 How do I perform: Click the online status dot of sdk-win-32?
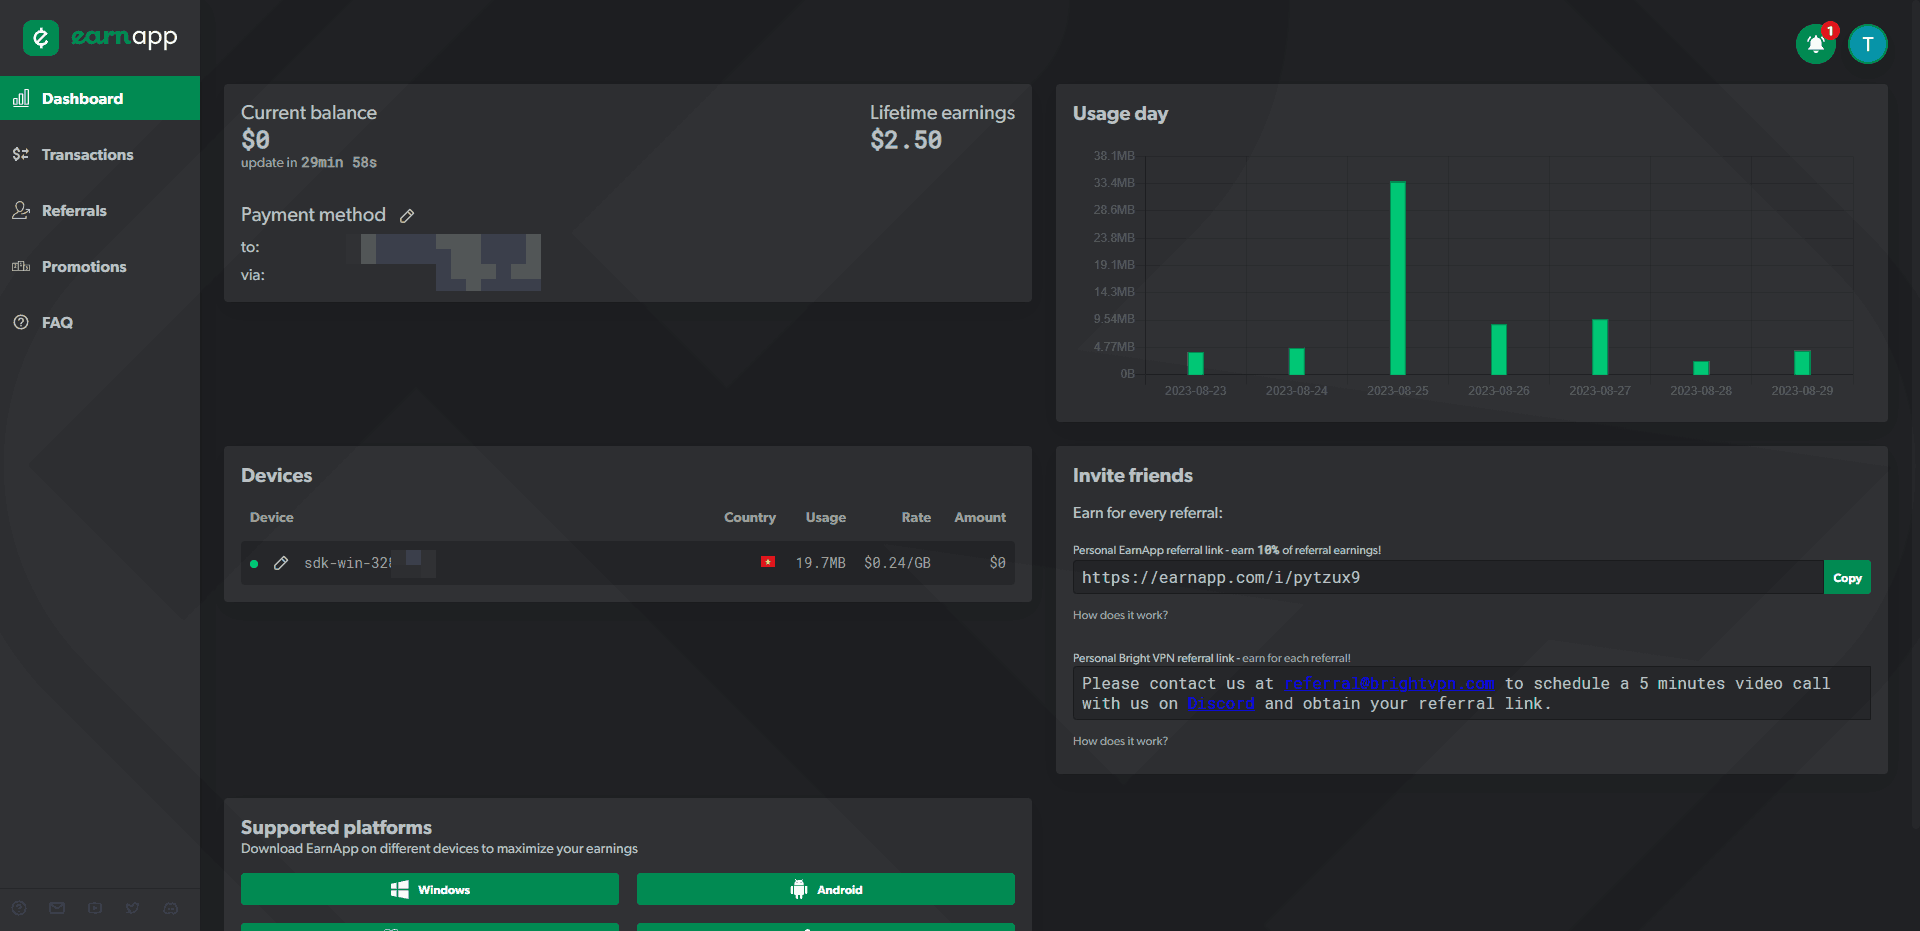tap(254, 564)
